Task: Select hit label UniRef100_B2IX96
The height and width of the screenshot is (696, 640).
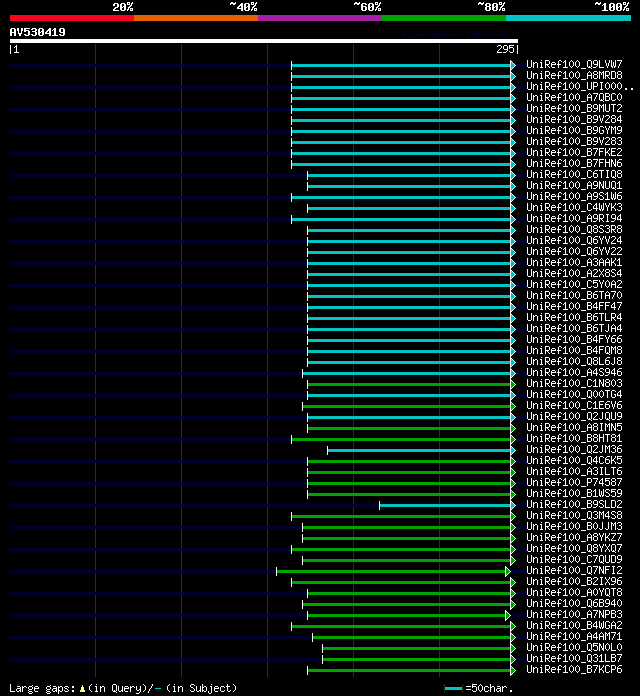Action: tap(574, 581)
